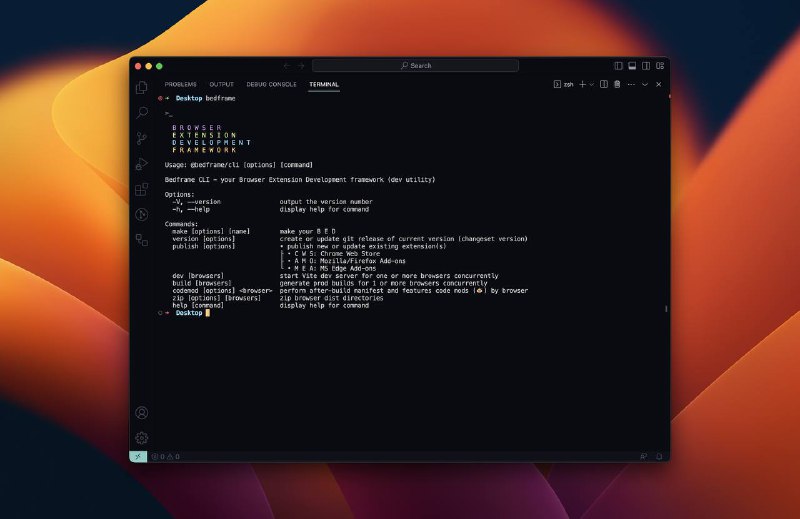Open the Run and Debug view
Image resolution: width=800 pixels, height=519 pixels.
[x=142, y=164]
